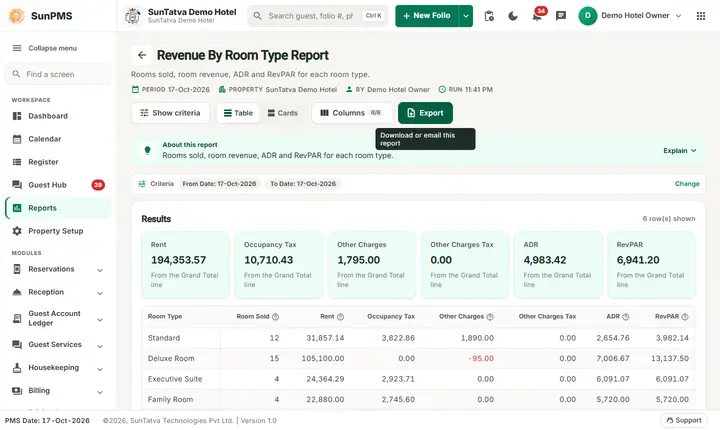The width and height of the screenshot is (720, 430).
Task: Click the Deluxe Room row label
Action: (171, 358)
